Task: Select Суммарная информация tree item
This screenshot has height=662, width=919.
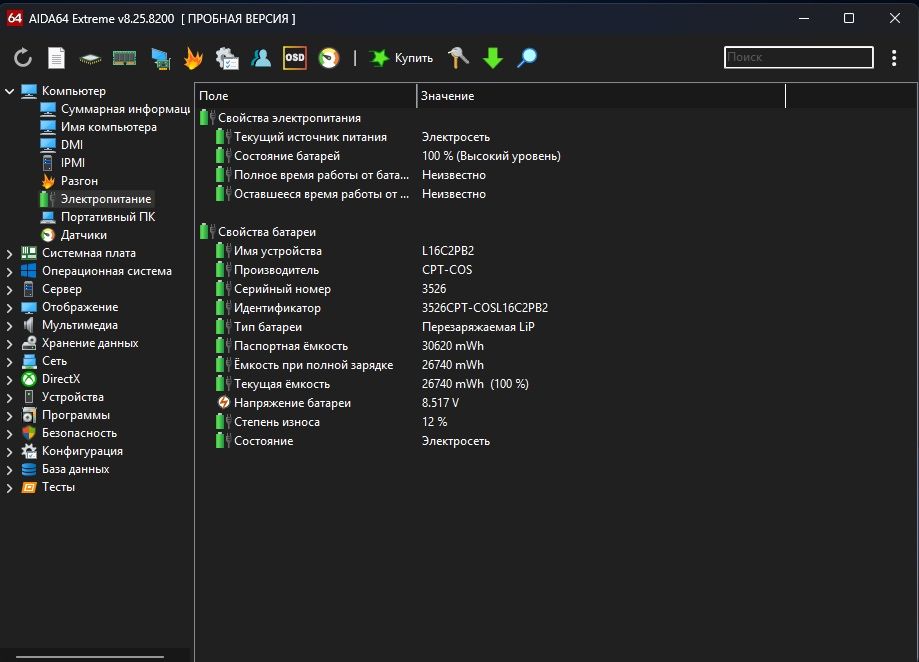Action: coord(115,109)
